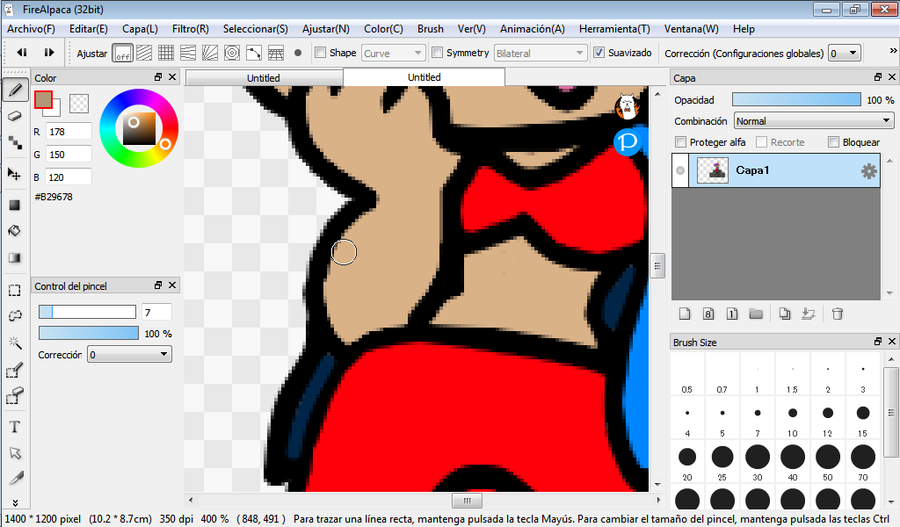Click the R value field 178
The image size is (900, 527).
(68, 131)
